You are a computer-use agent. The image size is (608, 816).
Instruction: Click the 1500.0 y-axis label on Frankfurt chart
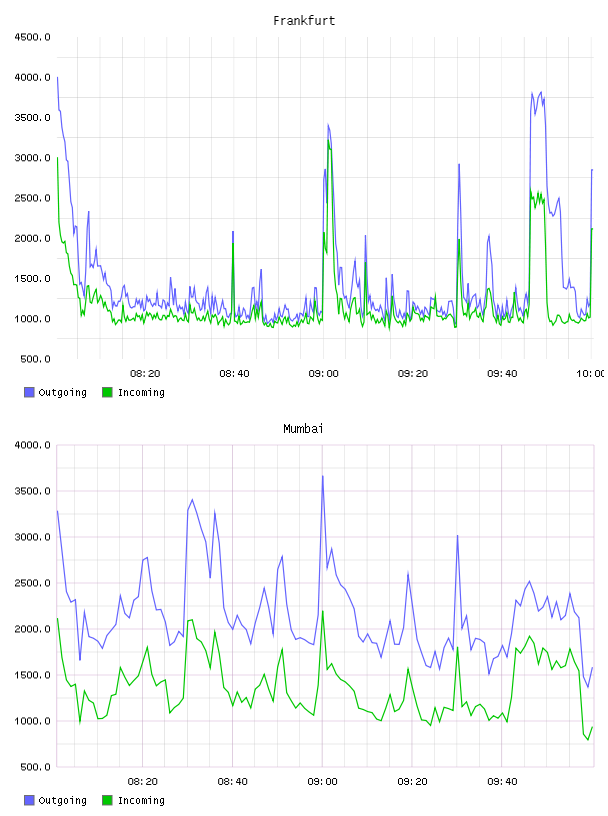(33, 278)
